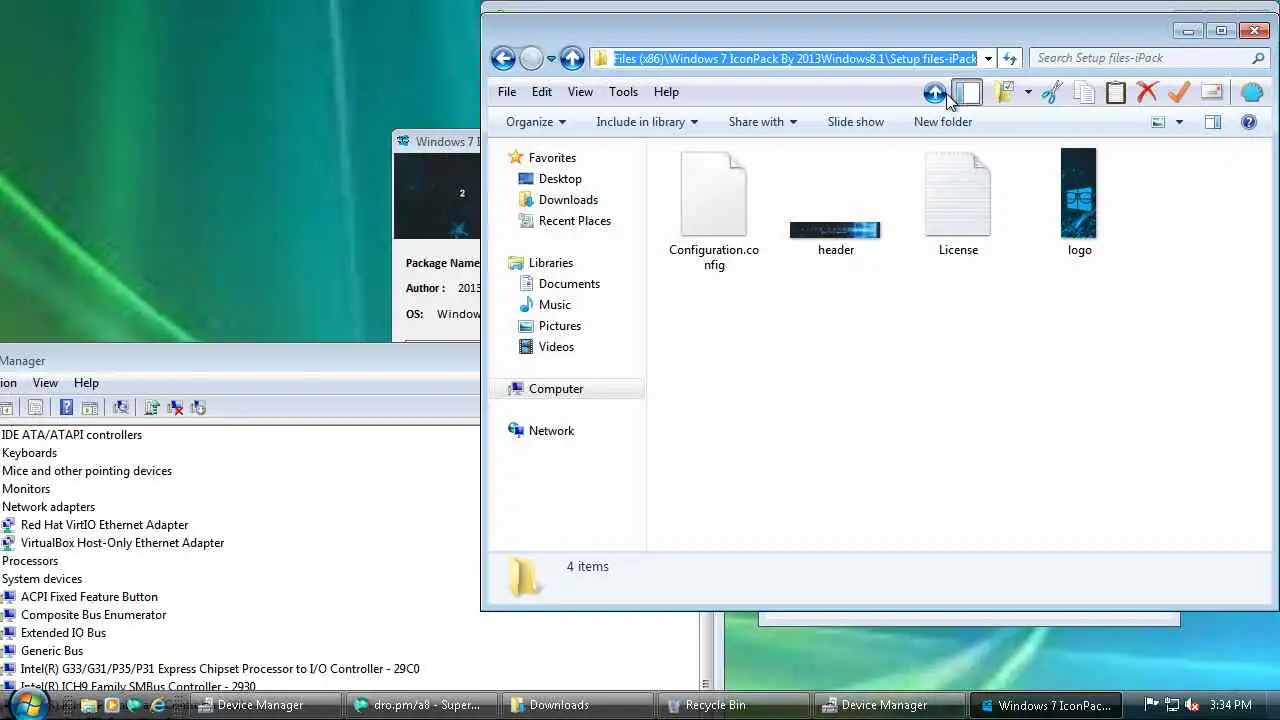Open the Tools menu
1280x720 pixels.
point(623,92)
